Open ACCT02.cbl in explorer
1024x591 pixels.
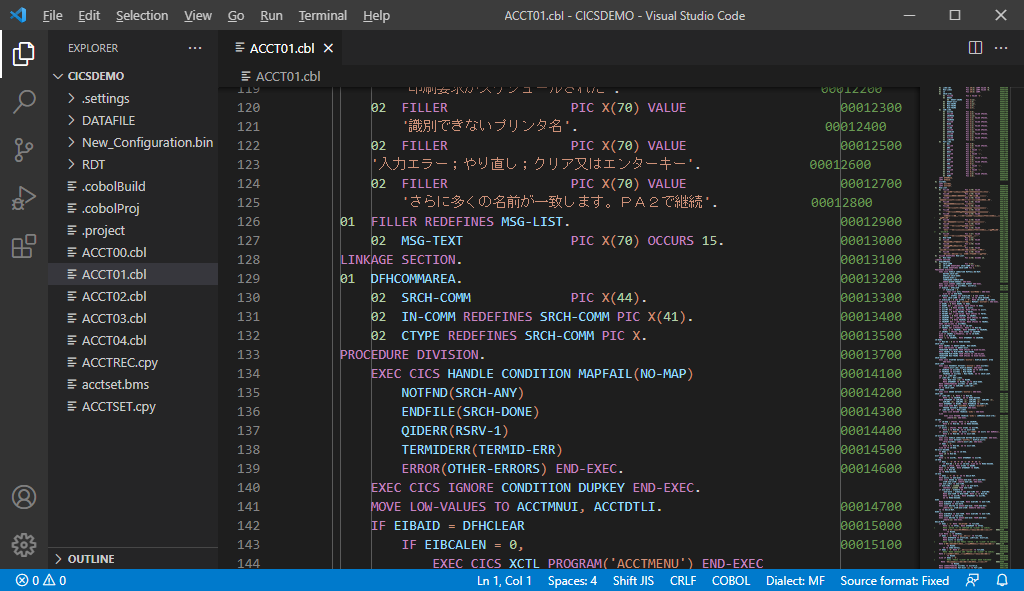[114, 296]
